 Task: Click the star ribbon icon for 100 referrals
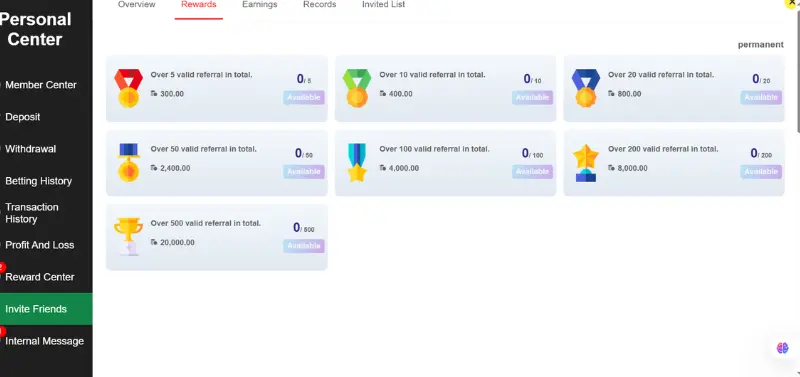click(x=357, y=162)
